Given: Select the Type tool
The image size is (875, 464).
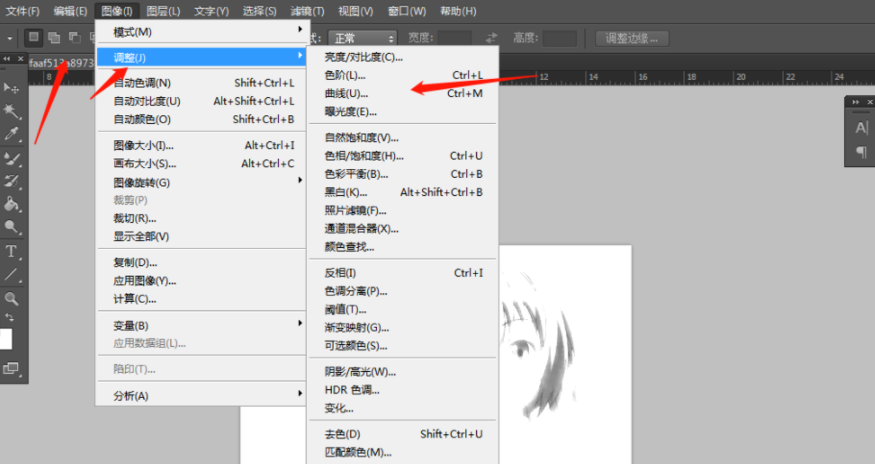Looking at the screenshot, I should [x=11, y=251].
